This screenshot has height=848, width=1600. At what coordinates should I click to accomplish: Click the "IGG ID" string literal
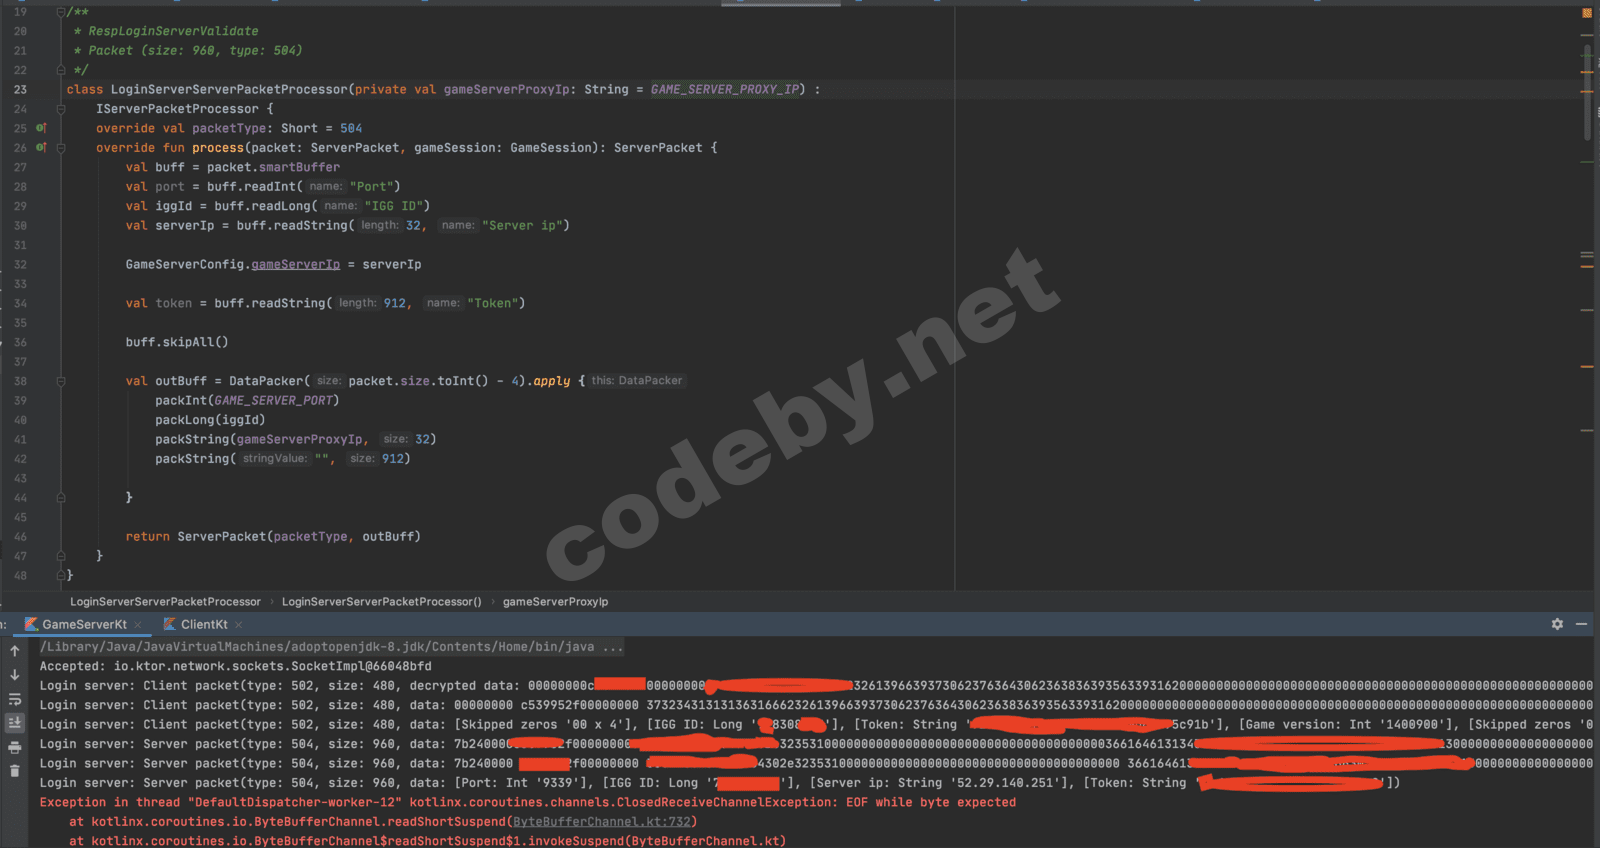[x=393, y=206]
